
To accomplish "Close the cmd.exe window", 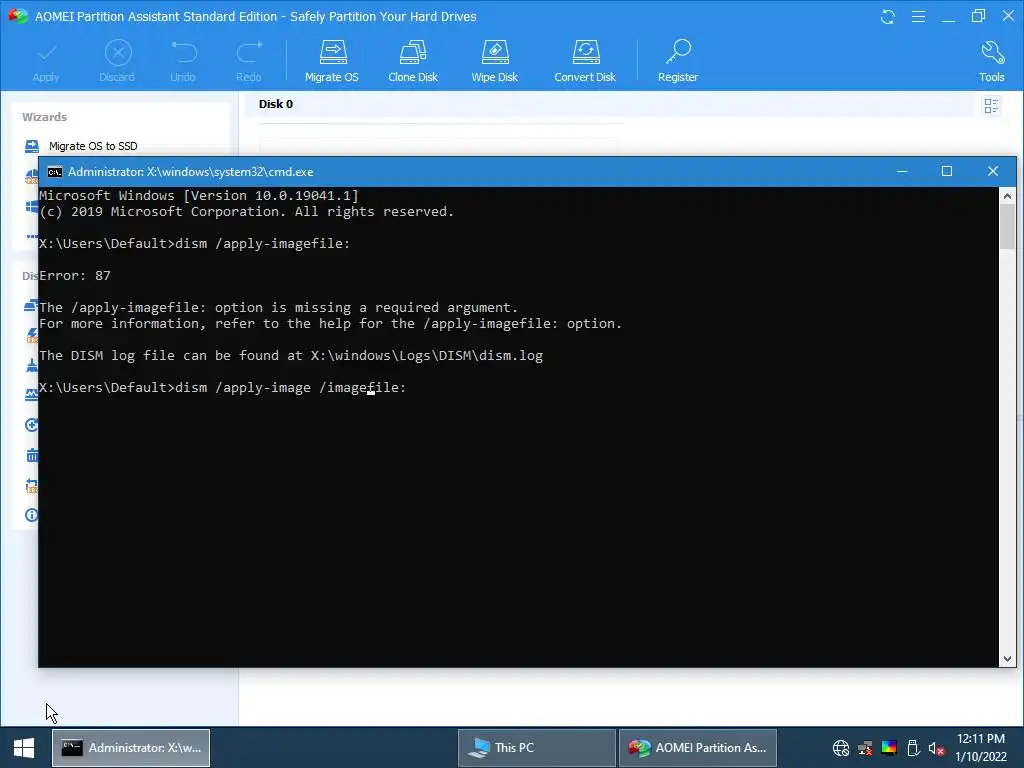I will click(x=993, y=171).
